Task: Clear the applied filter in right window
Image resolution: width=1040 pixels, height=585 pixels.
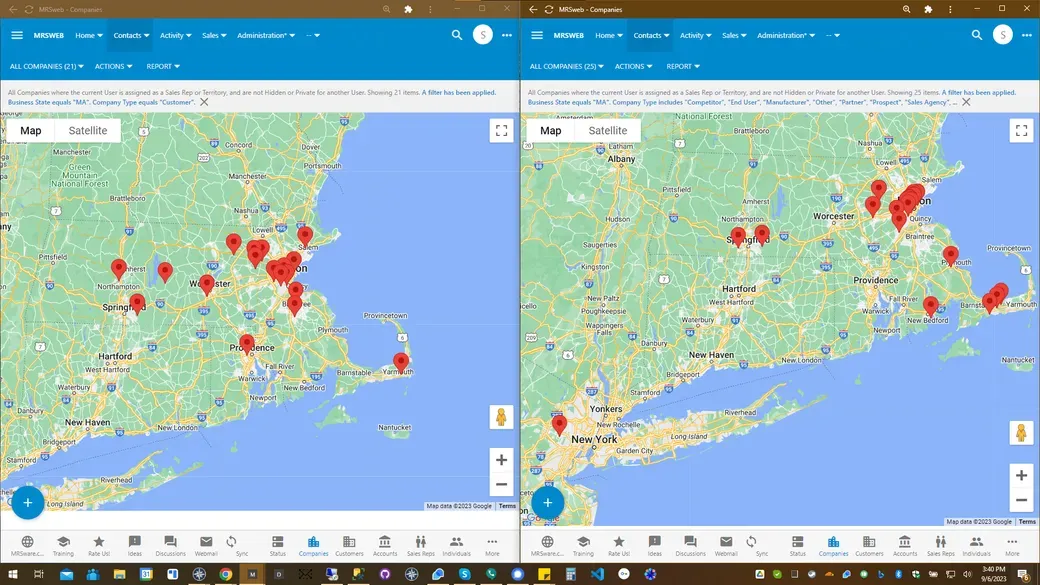Action: (966, 102)
